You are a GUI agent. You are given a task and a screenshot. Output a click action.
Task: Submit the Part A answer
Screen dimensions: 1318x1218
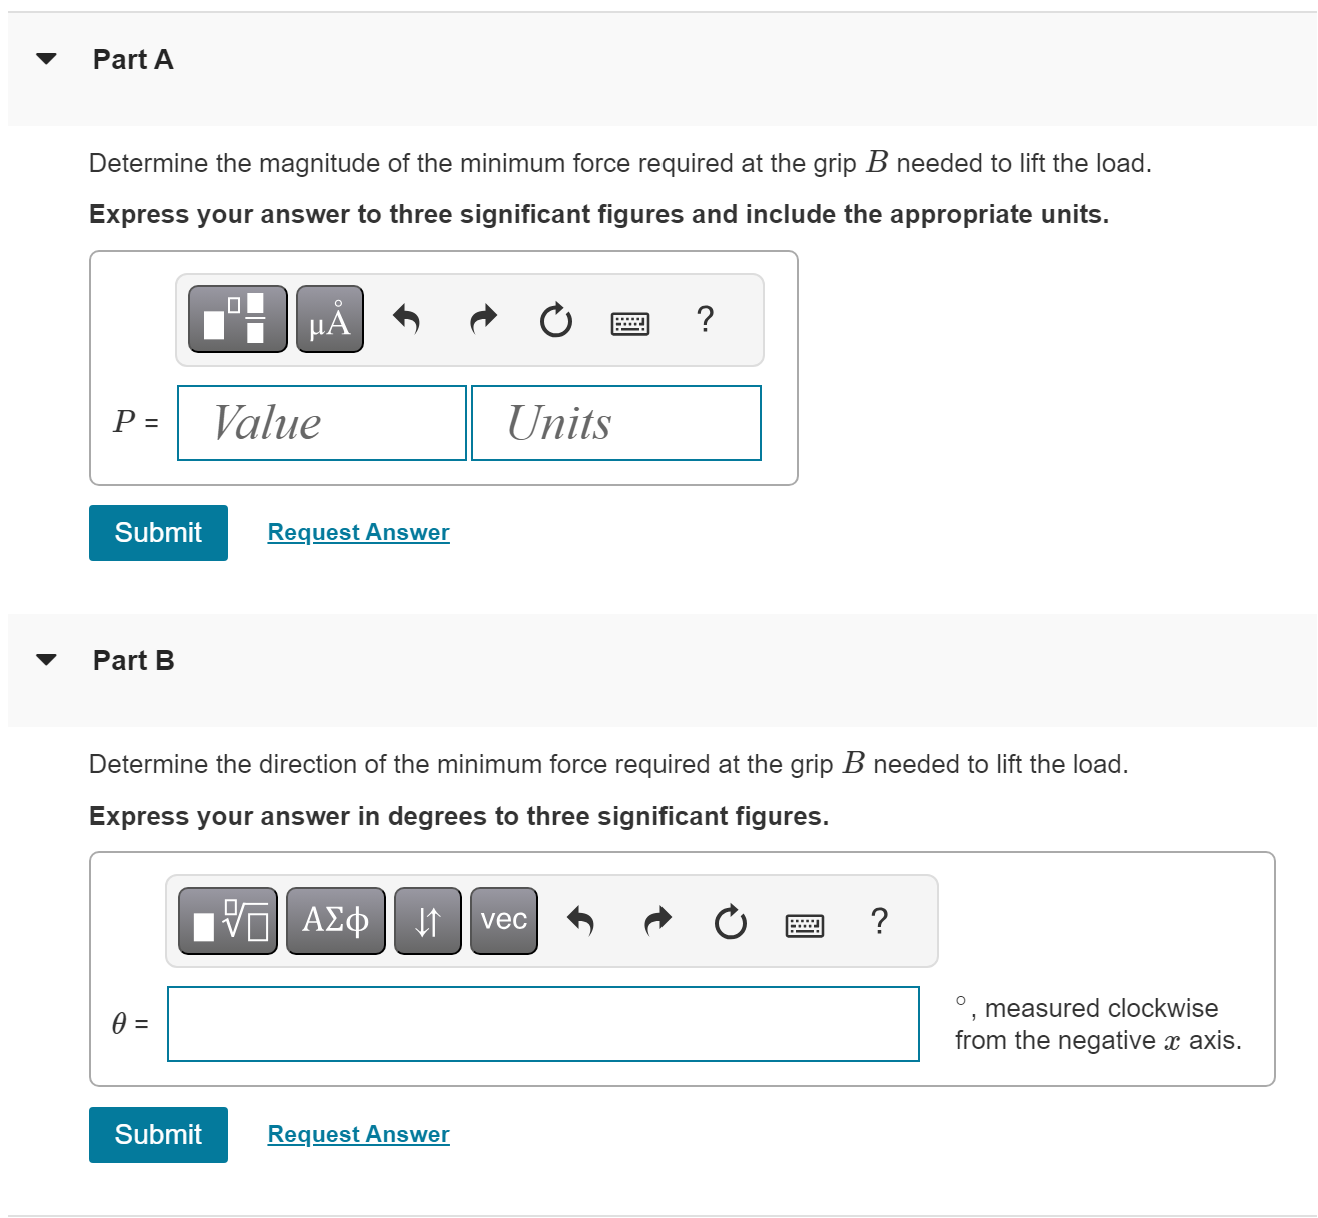(158, 532)
